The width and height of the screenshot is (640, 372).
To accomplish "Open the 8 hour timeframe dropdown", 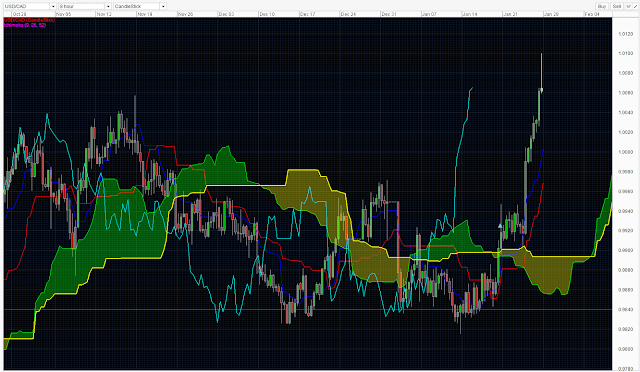I will point(84,6).
